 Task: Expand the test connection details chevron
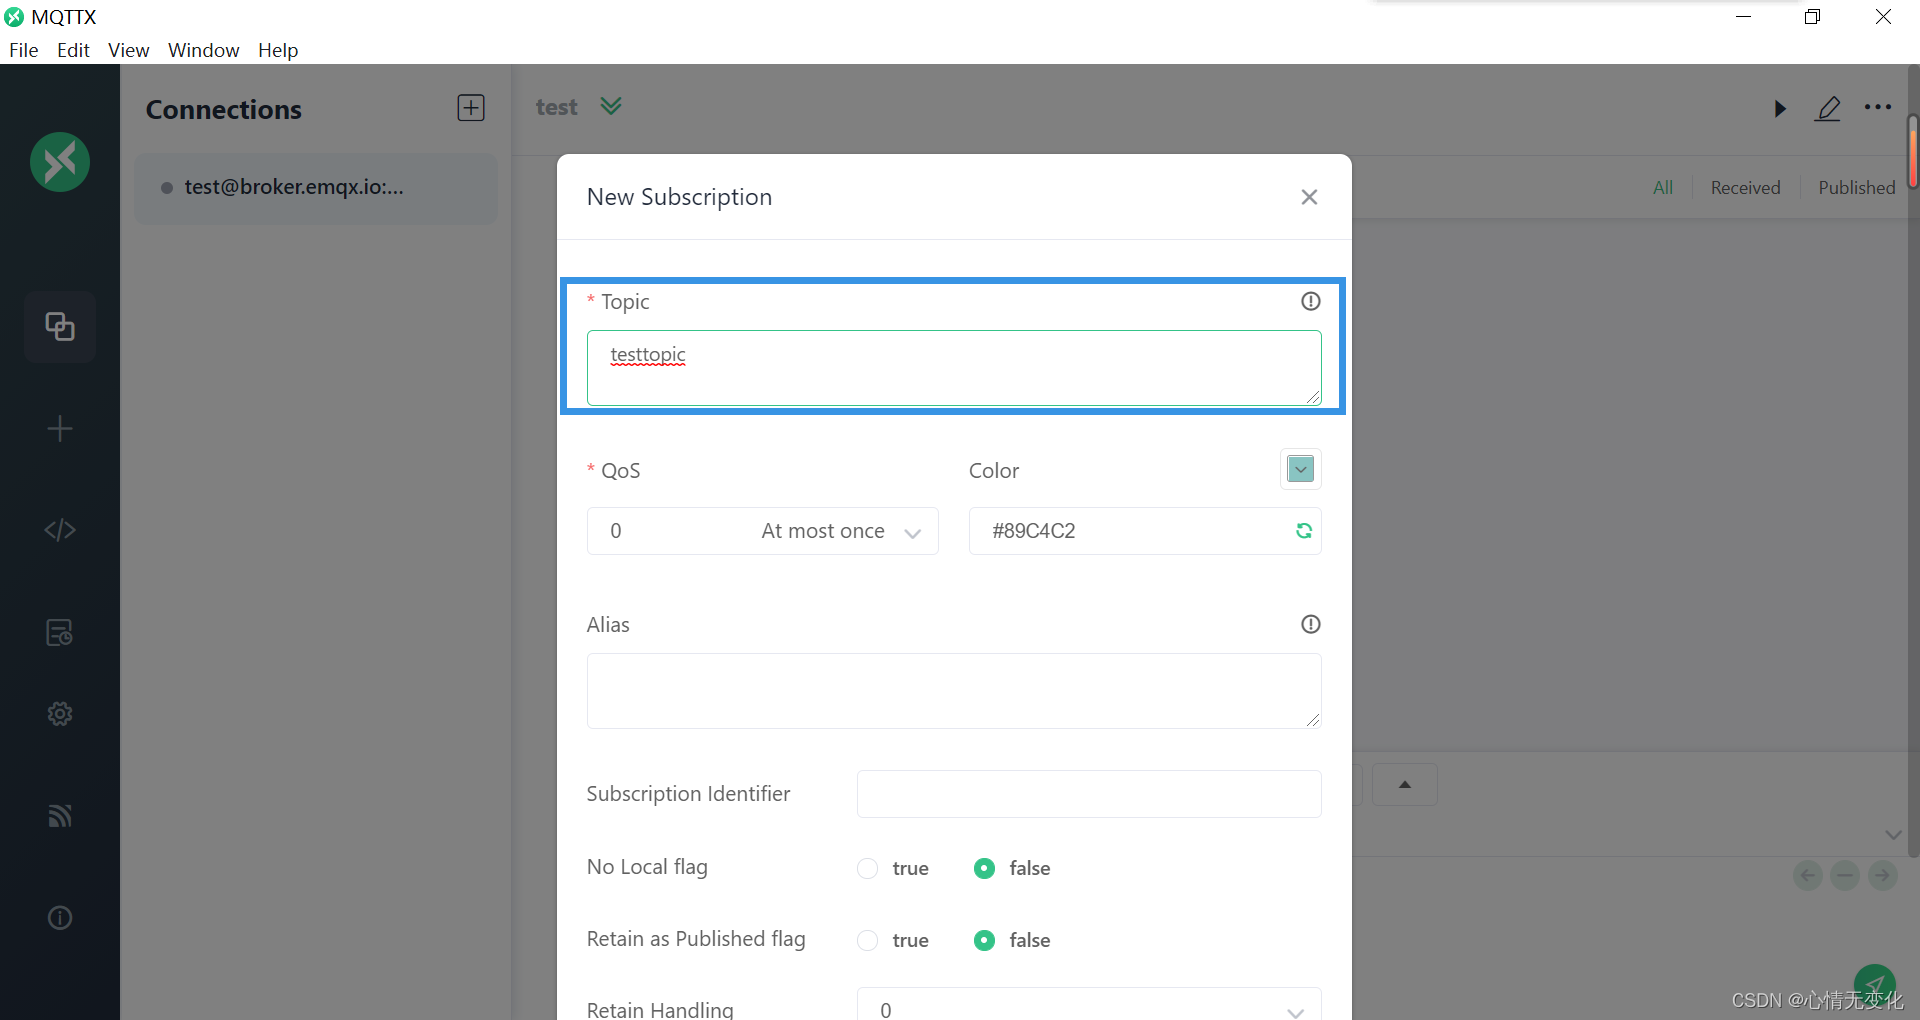(x=611, y=106)
